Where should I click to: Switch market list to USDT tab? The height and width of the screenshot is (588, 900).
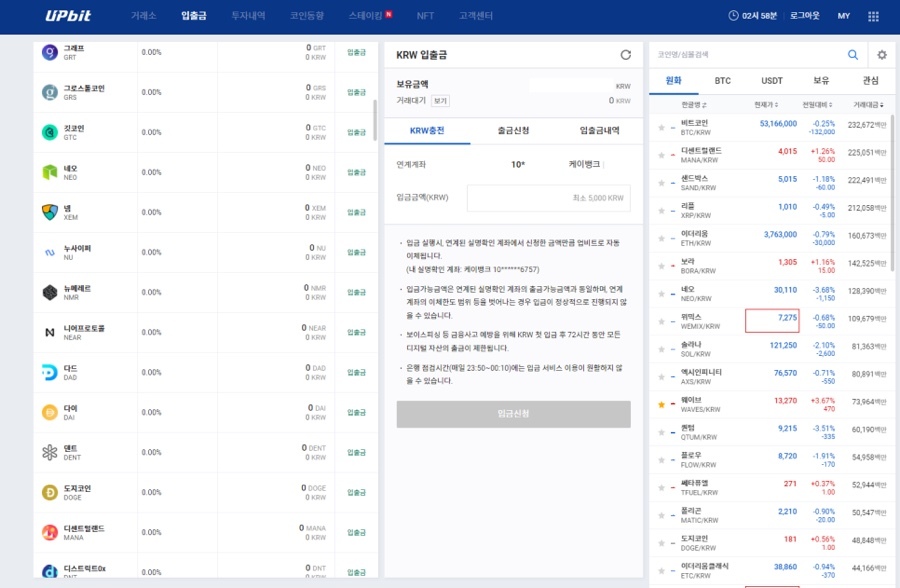pos(772,81)
